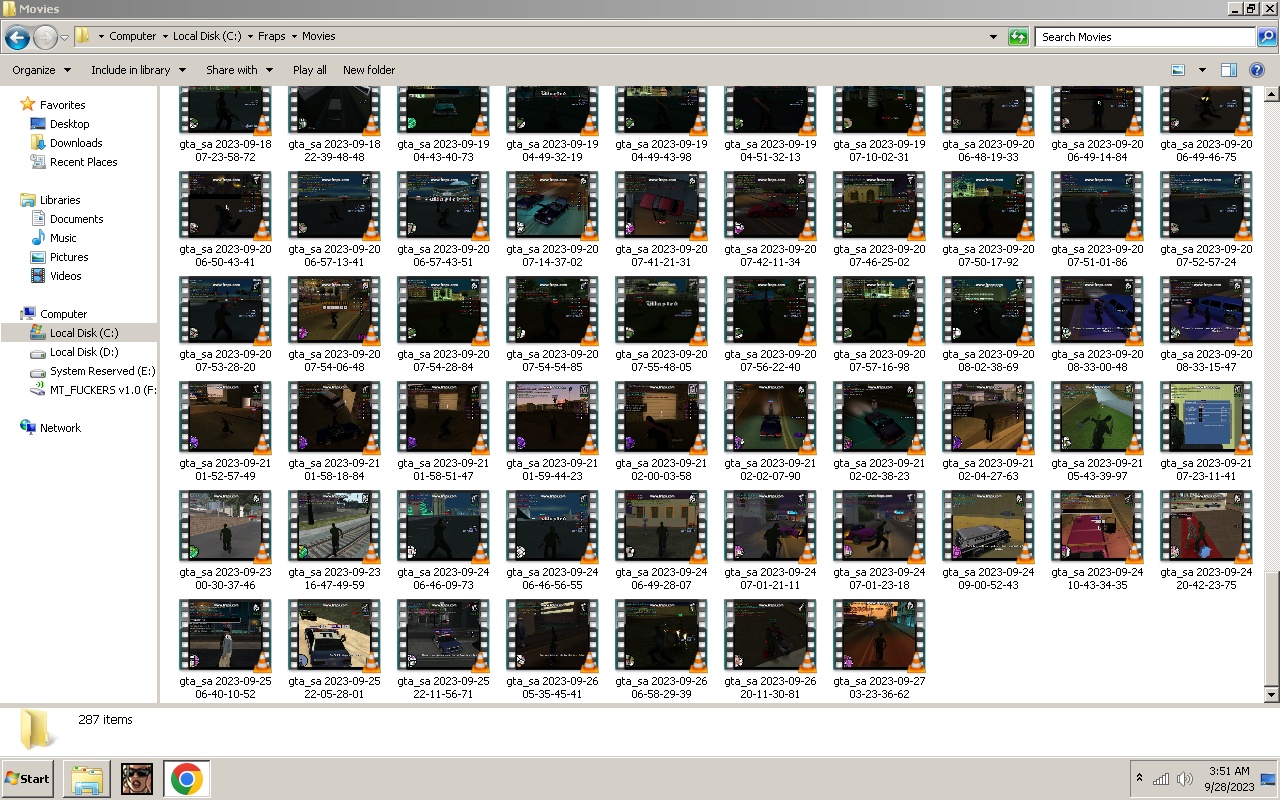The height and width of the screenshot is (800, 1280).
Task: Select video gta_sa 2023-09-20 08-33-15-47
Action: (1206, 324)
